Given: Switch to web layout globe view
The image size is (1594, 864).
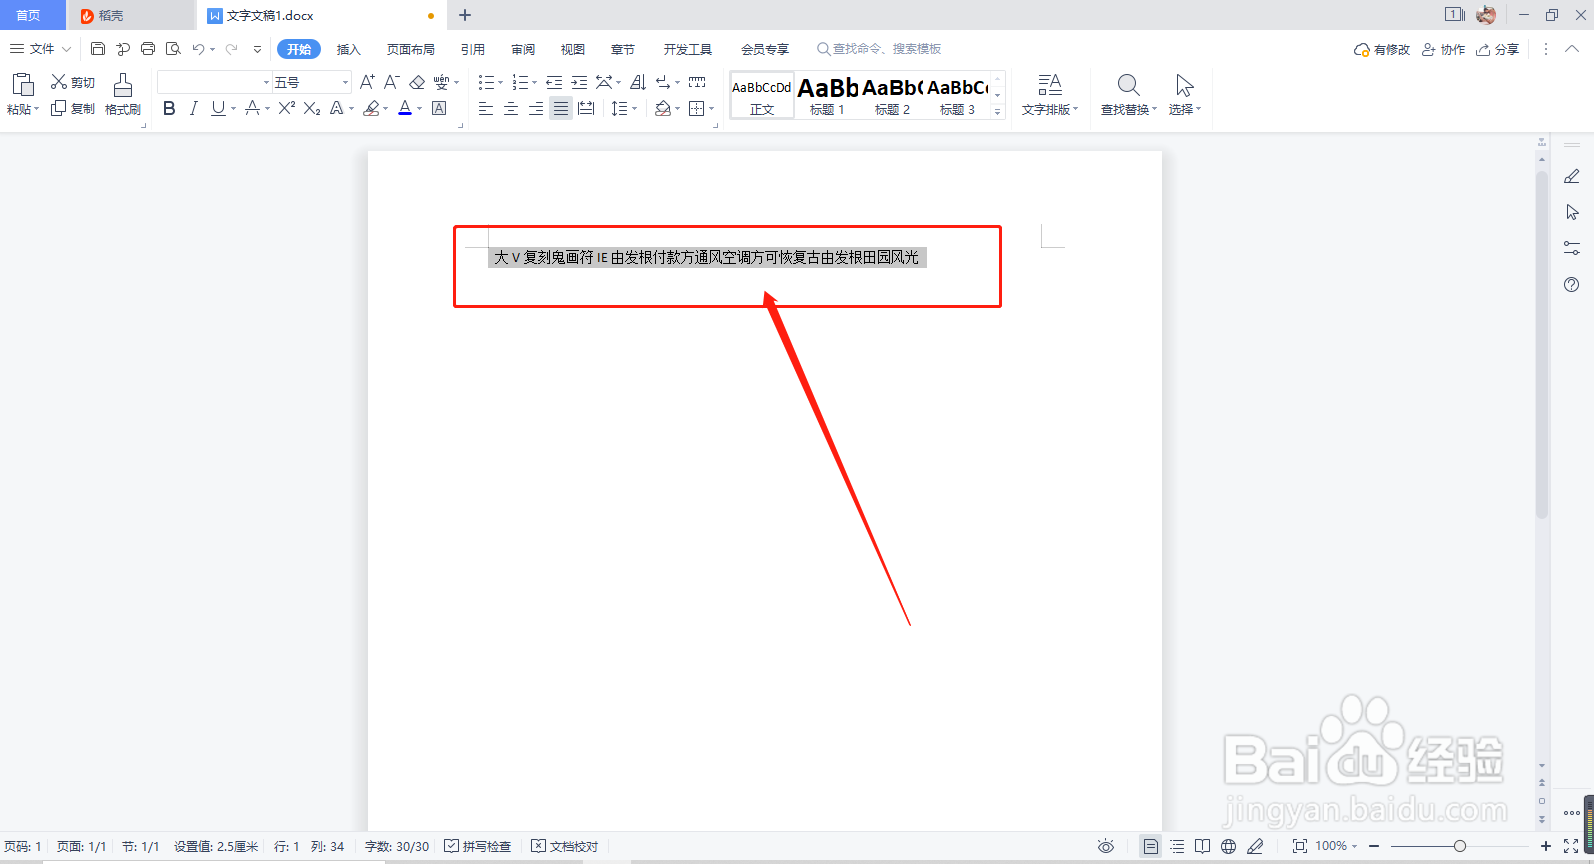Looking at the screenshot, I should 1229,846.
